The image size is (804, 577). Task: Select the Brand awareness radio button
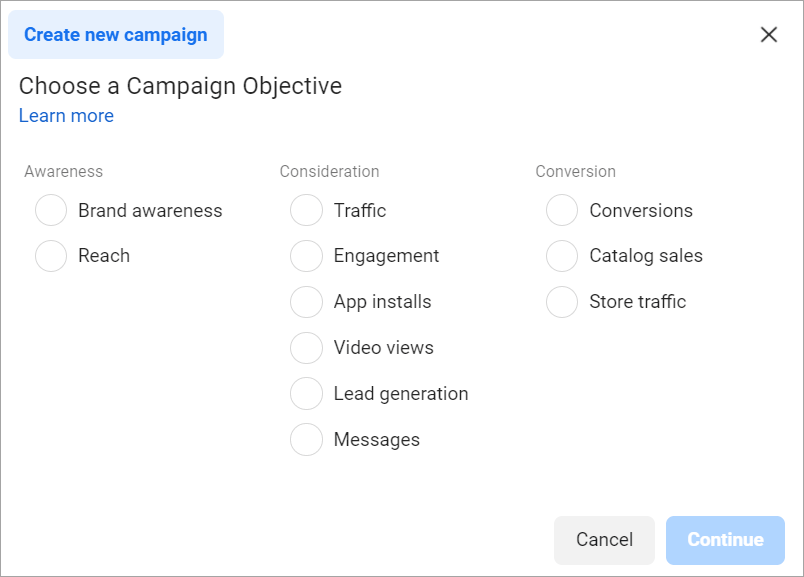pos(51,210)
